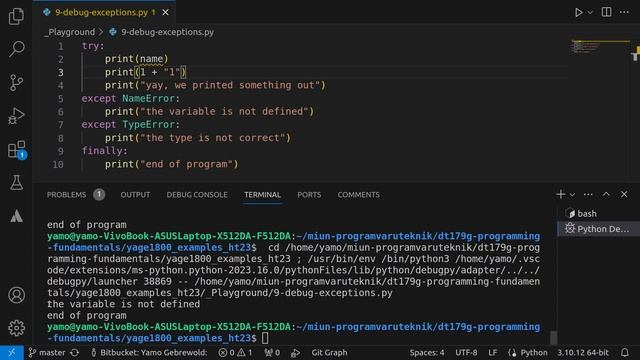Select the Python Debug terminal instance

point(598,229)
